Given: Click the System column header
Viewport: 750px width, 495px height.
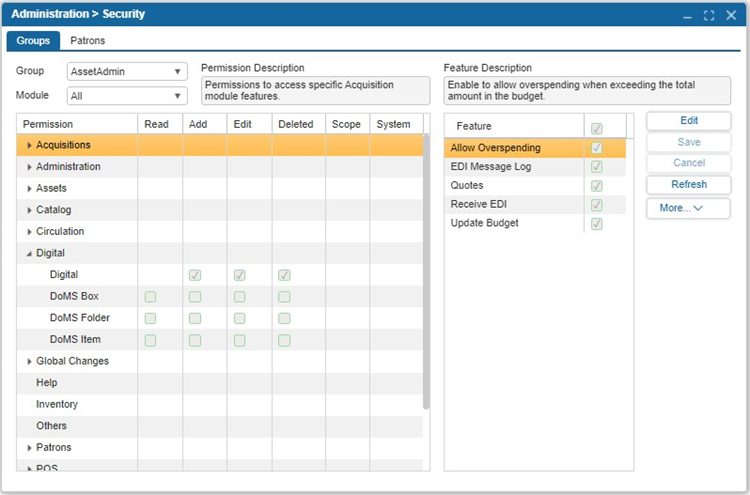Looking at the screenshot, I should pos(397,124).
